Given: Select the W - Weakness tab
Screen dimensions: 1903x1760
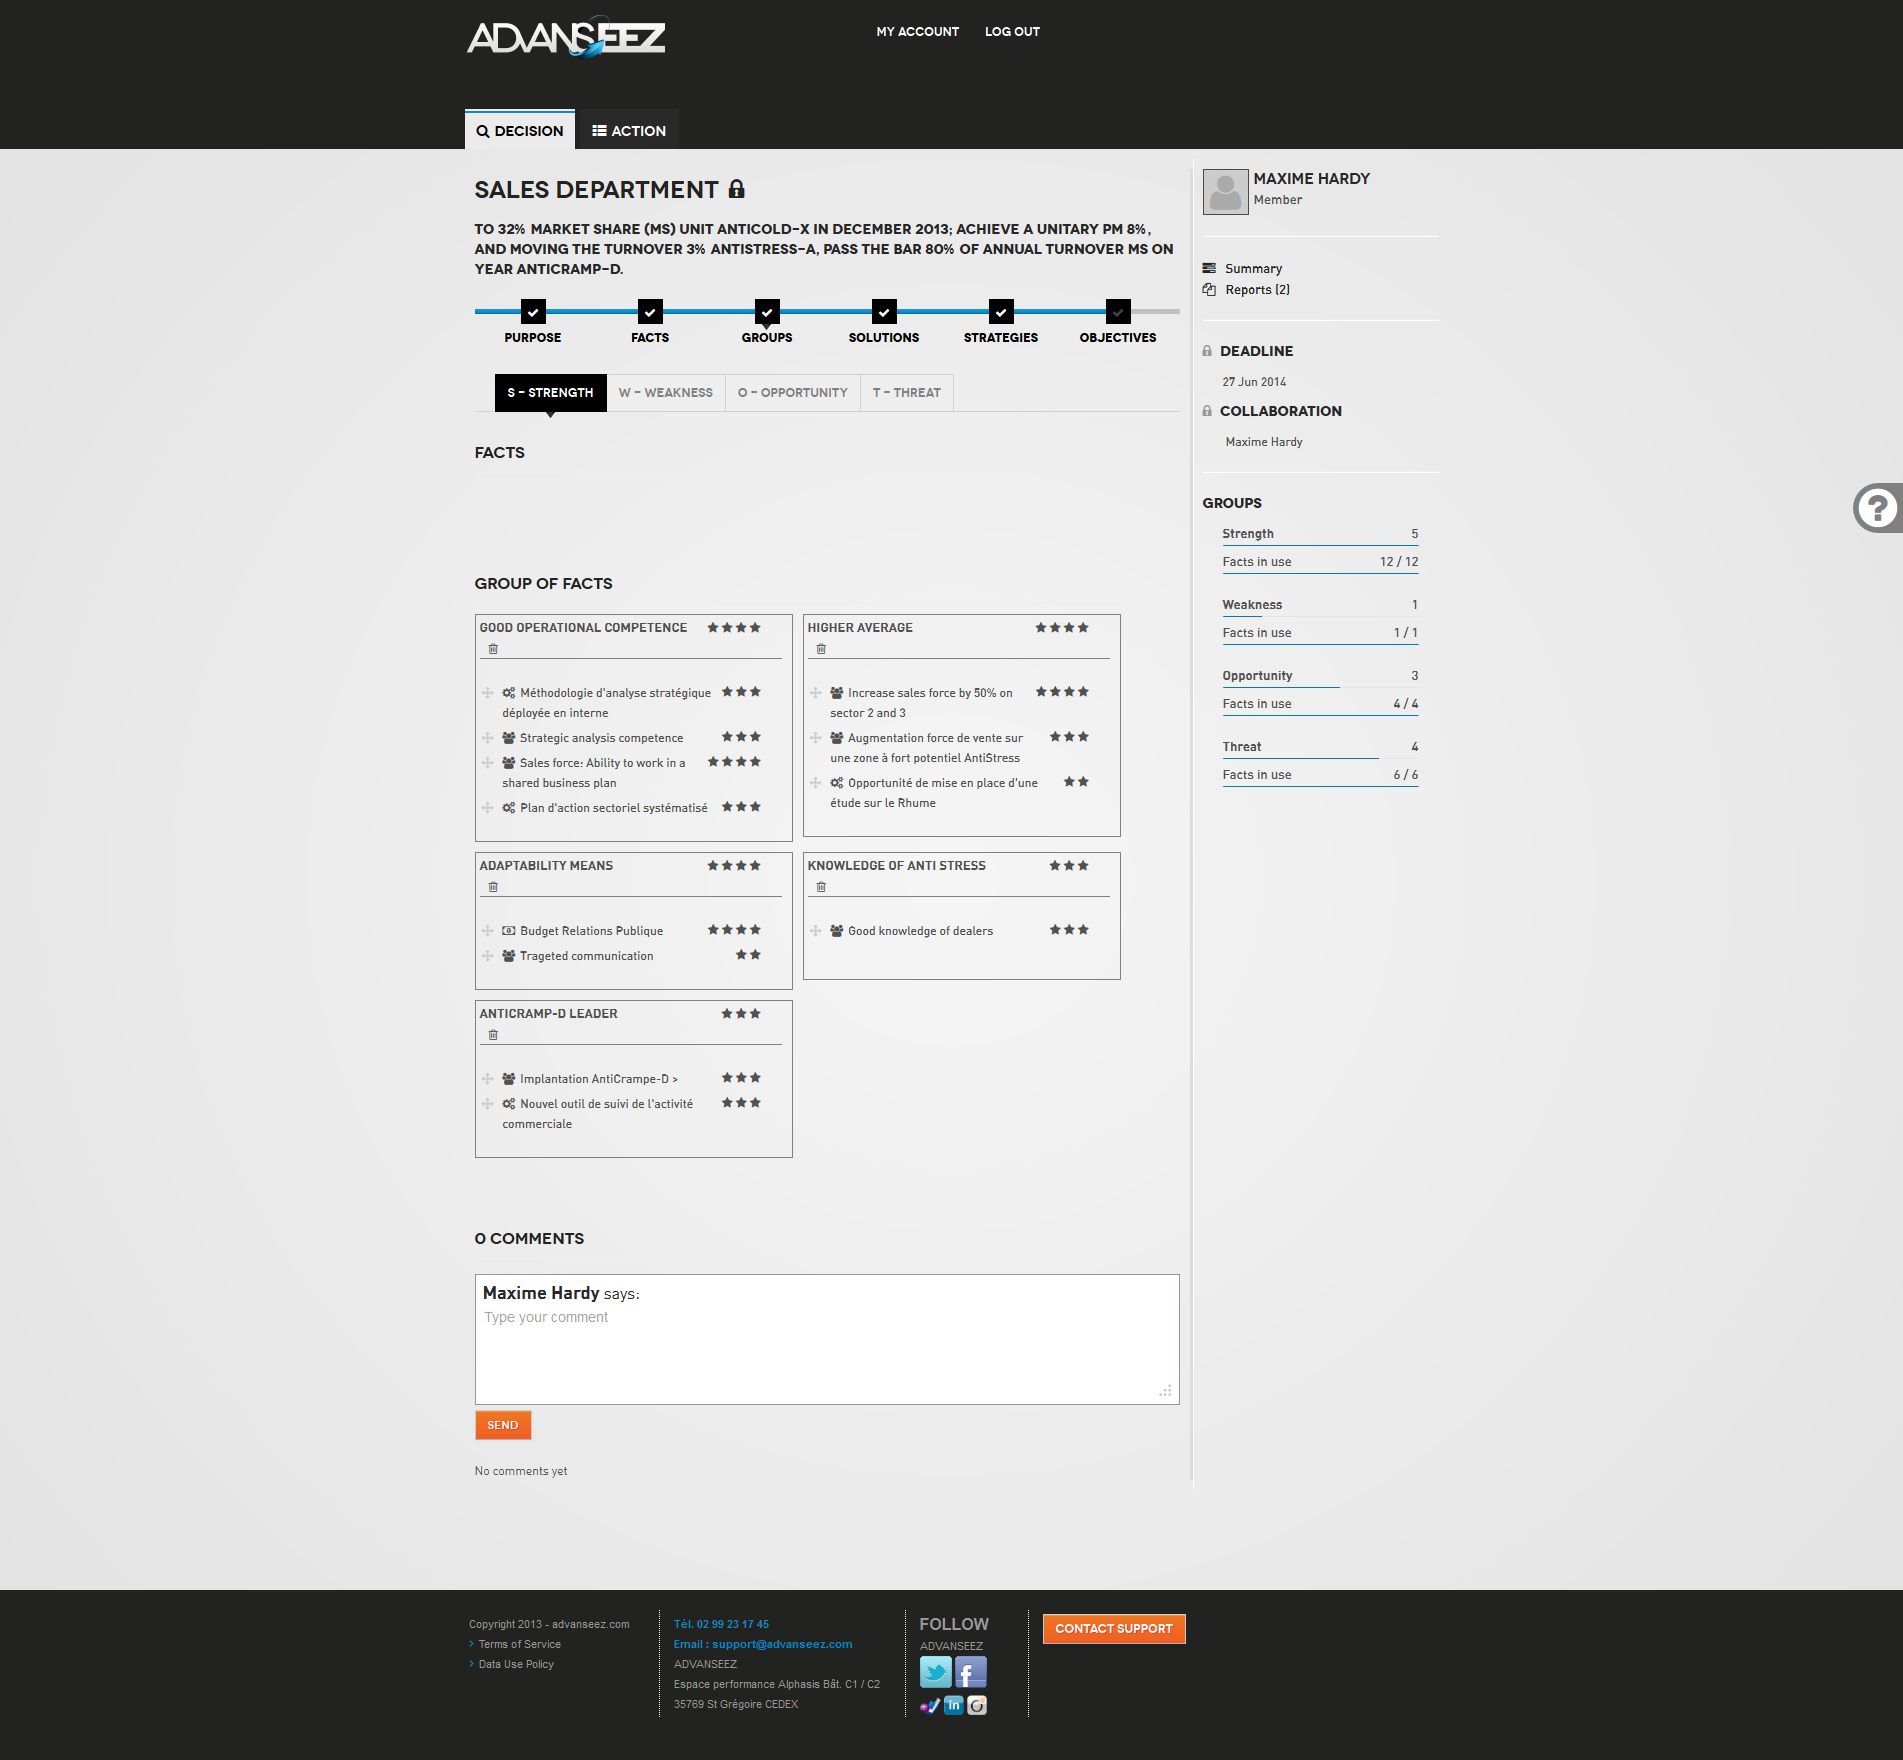Looking at the screenshot, I should [x=666, y=393].
